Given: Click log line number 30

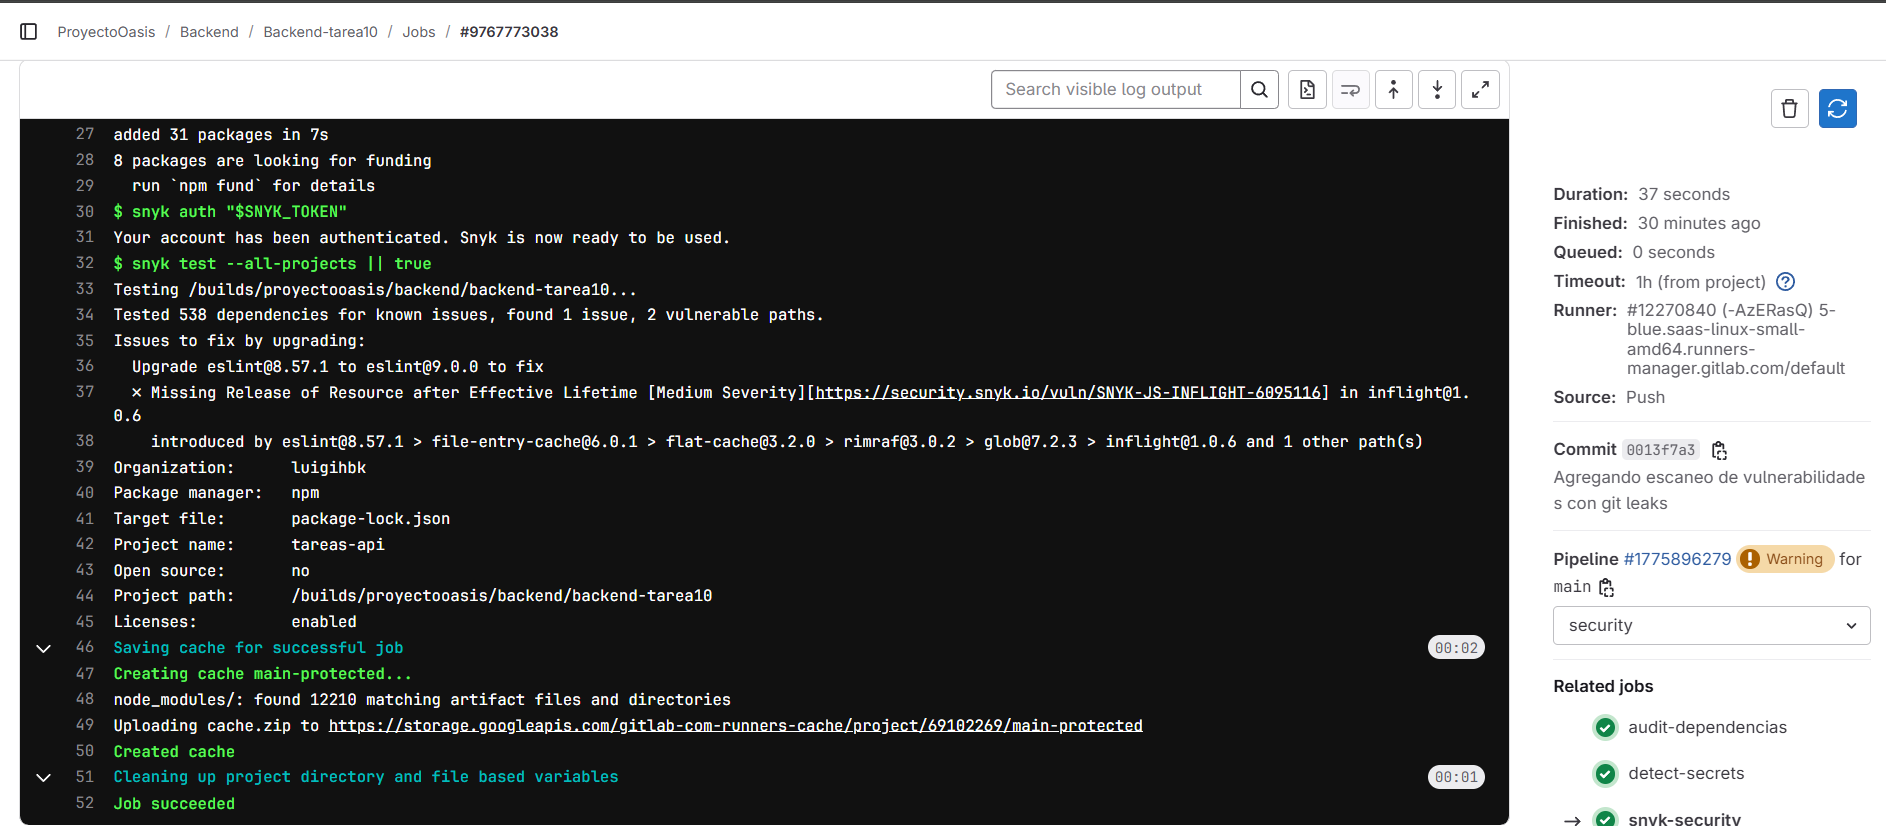Looking at the screenshot, I should point(85,212).
